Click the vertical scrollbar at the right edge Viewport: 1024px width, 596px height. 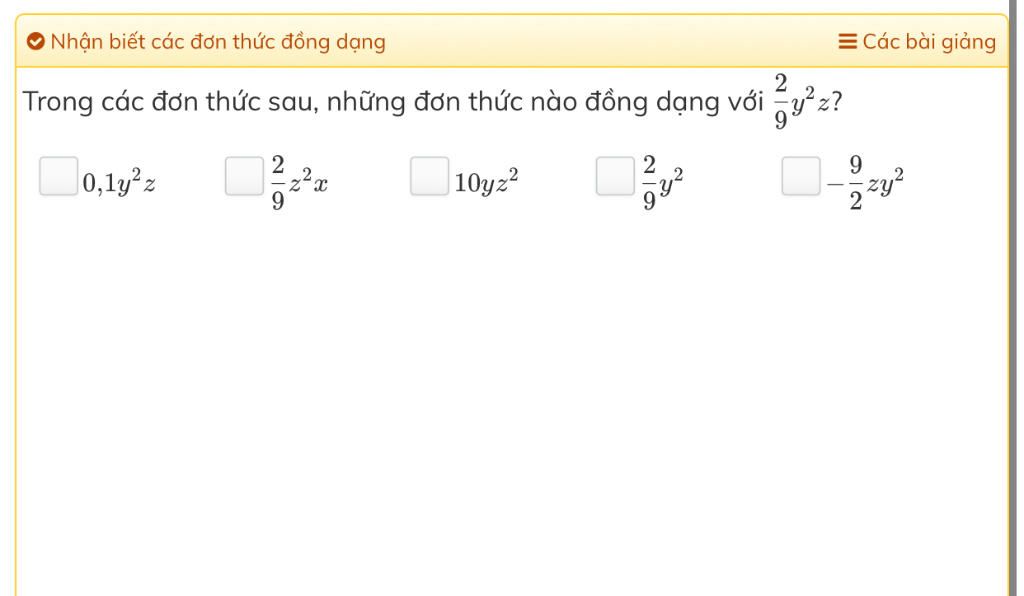point(1016,298)
